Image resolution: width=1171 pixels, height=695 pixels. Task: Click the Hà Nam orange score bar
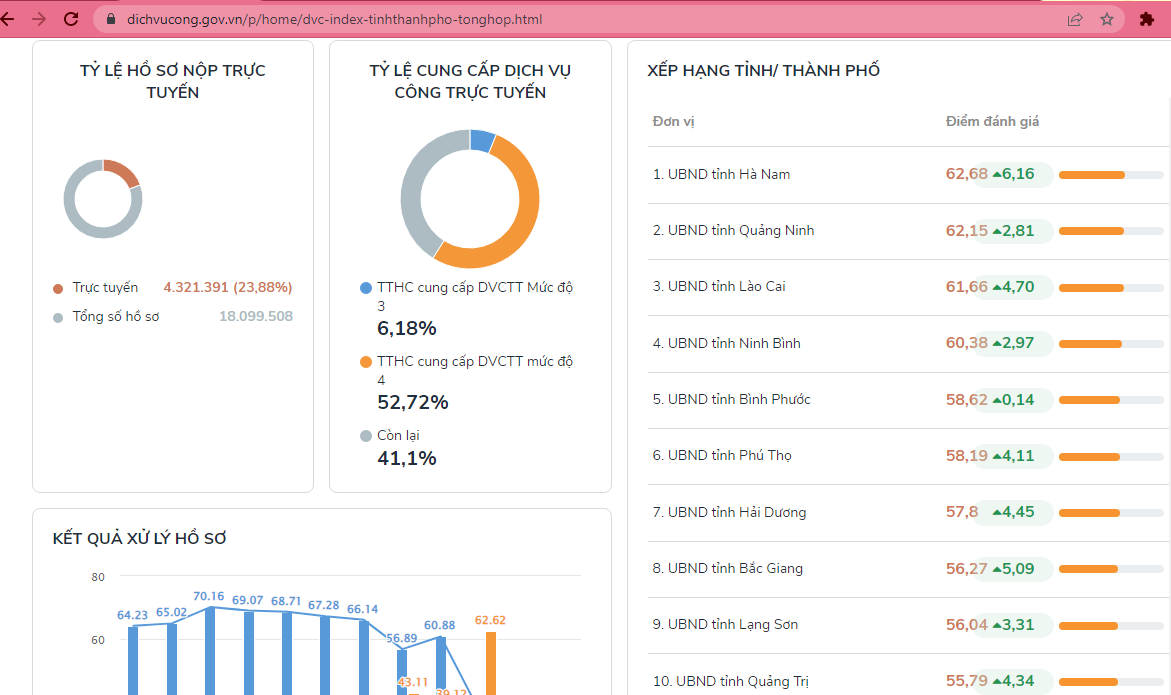pos(1092,175)
